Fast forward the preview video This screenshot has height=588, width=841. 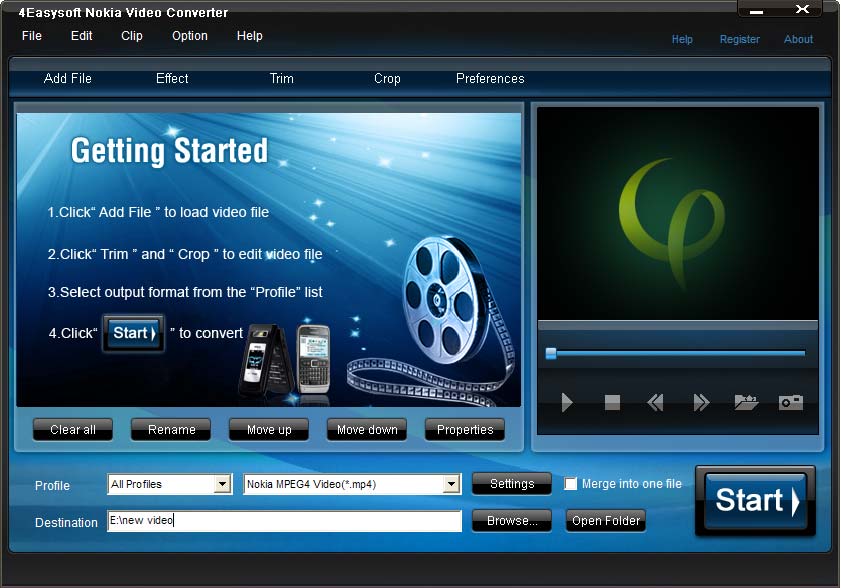700,403
